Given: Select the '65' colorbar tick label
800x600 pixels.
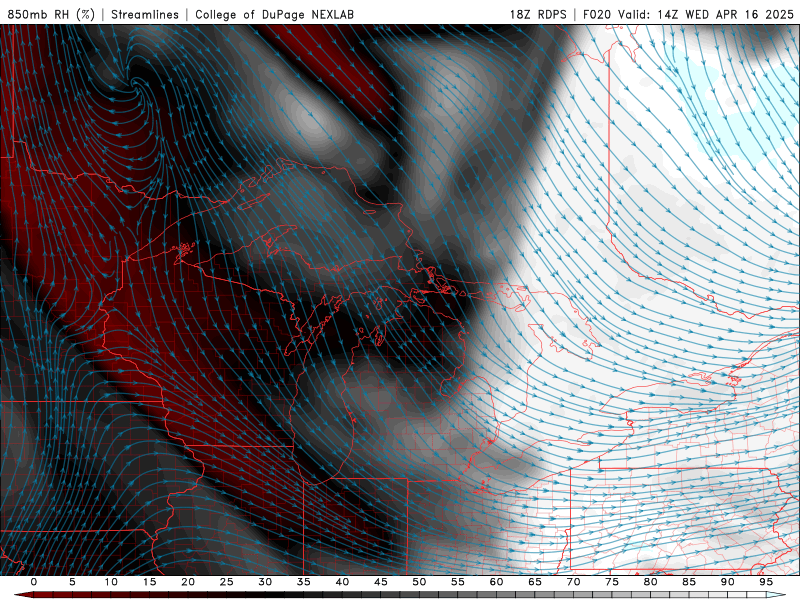Looking at the screenshot, I should (x=535, y=582).
